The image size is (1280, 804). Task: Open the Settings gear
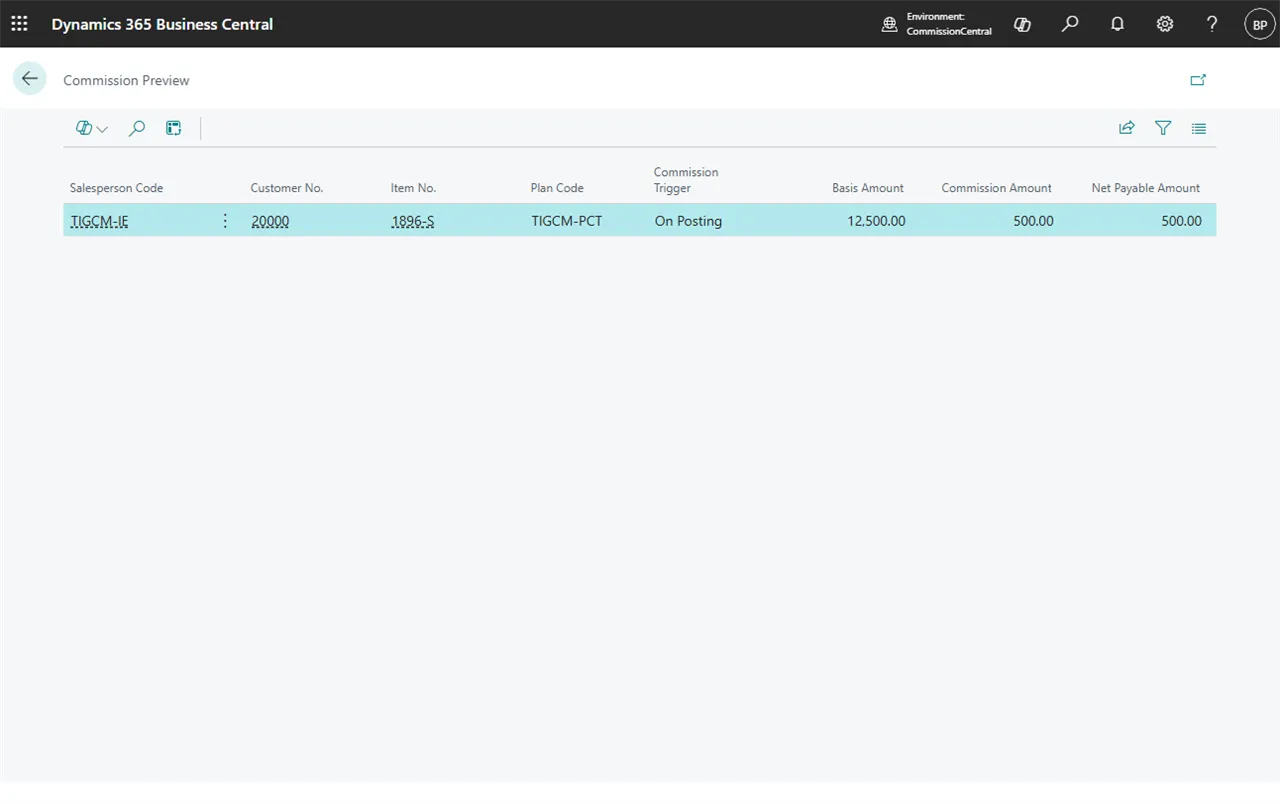(1165, 24)
